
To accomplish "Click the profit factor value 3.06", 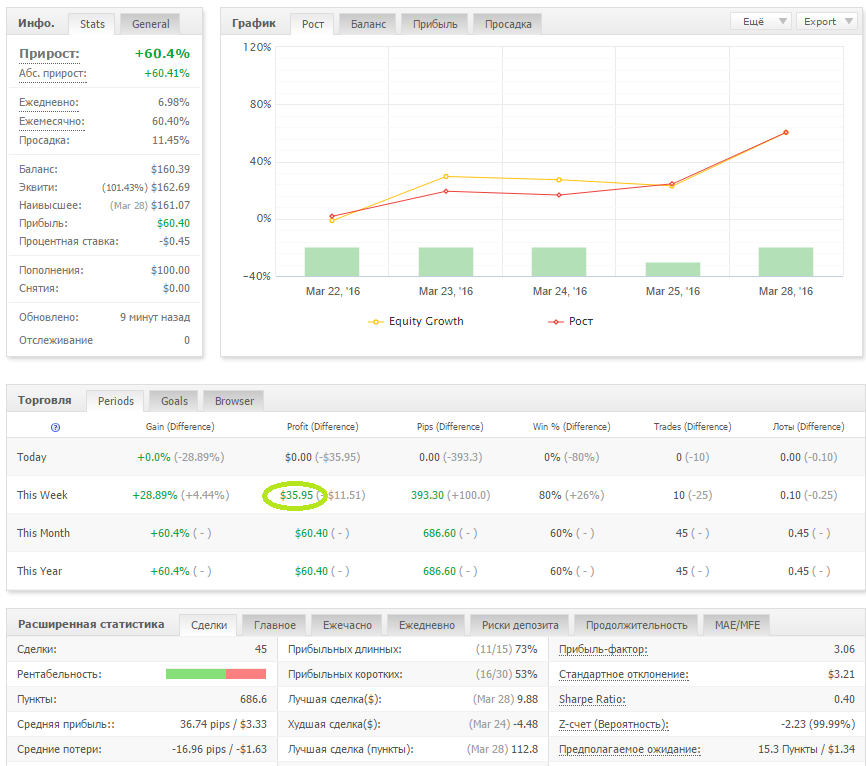I will pos(844,649).
